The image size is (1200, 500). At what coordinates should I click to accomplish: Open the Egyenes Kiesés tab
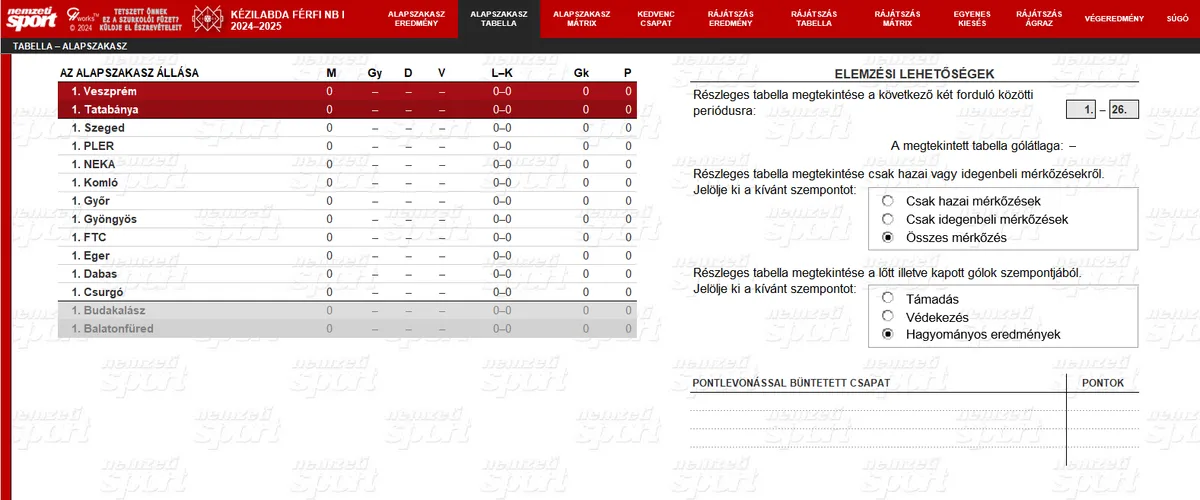pyautogui.click(x=972, y=19)
